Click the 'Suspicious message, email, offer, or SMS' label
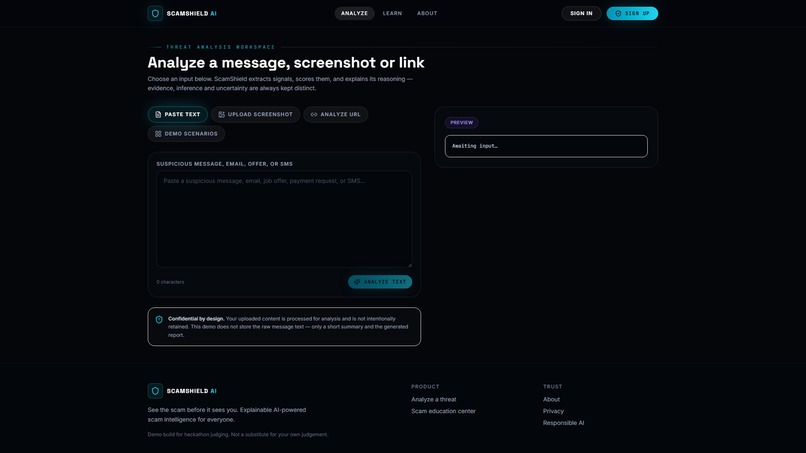806x453 pixels. click(x=225, y=164)
